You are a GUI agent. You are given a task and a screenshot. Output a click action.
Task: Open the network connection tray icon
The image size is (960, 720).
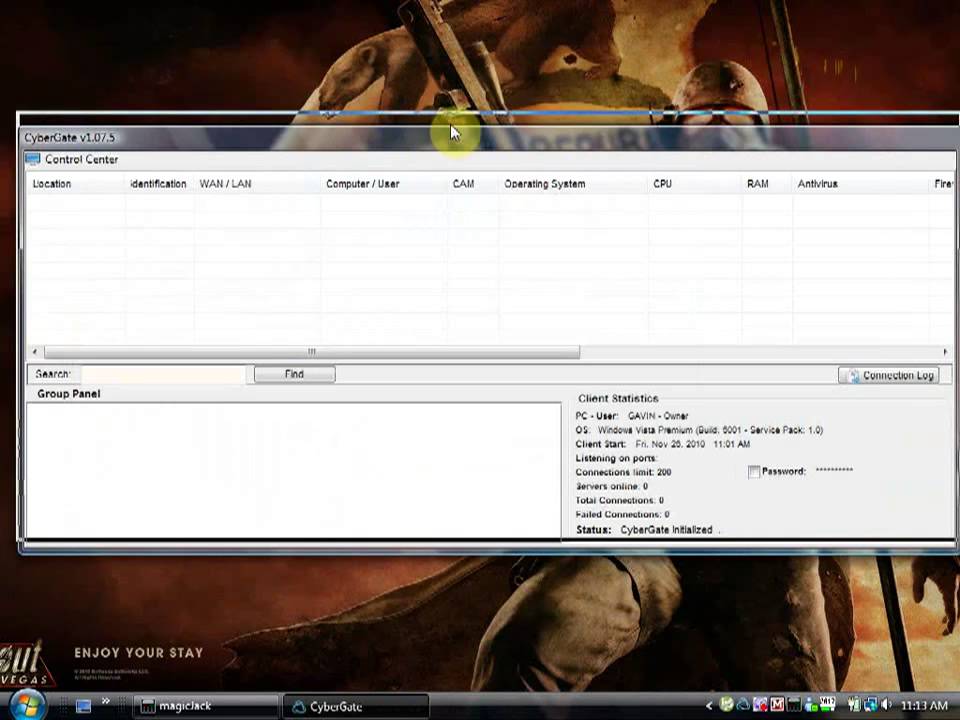[x=869, y=705]
